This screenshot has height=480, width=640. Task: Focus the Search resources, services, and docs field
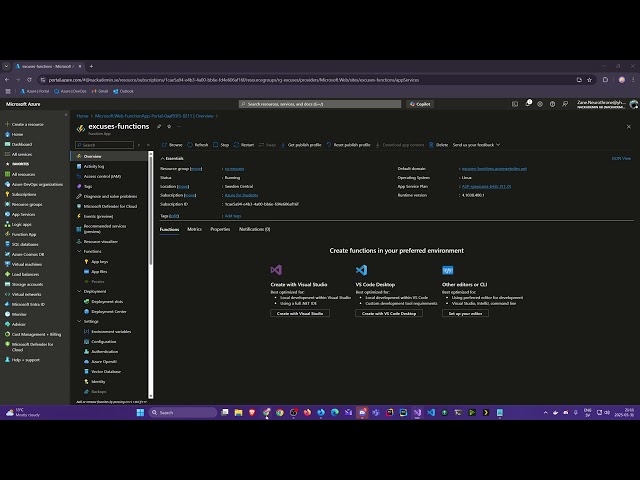pos(320,104)
